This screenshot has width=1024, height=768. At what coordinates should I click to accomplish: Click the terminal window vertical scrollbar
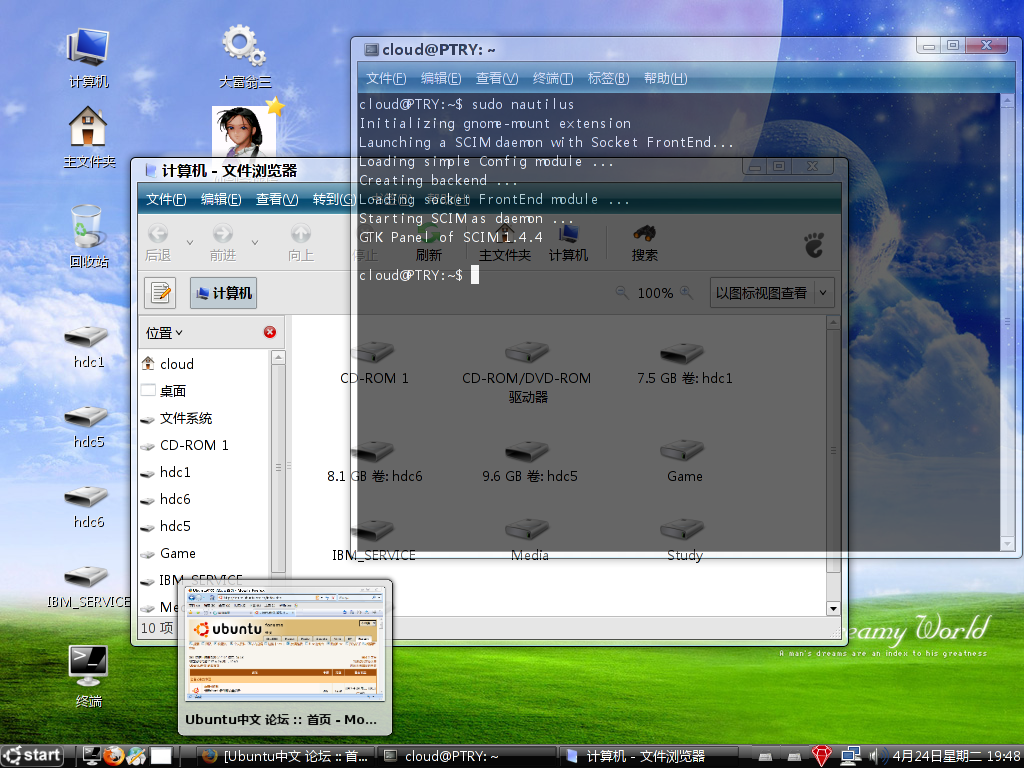click(x=1007, y=323)
